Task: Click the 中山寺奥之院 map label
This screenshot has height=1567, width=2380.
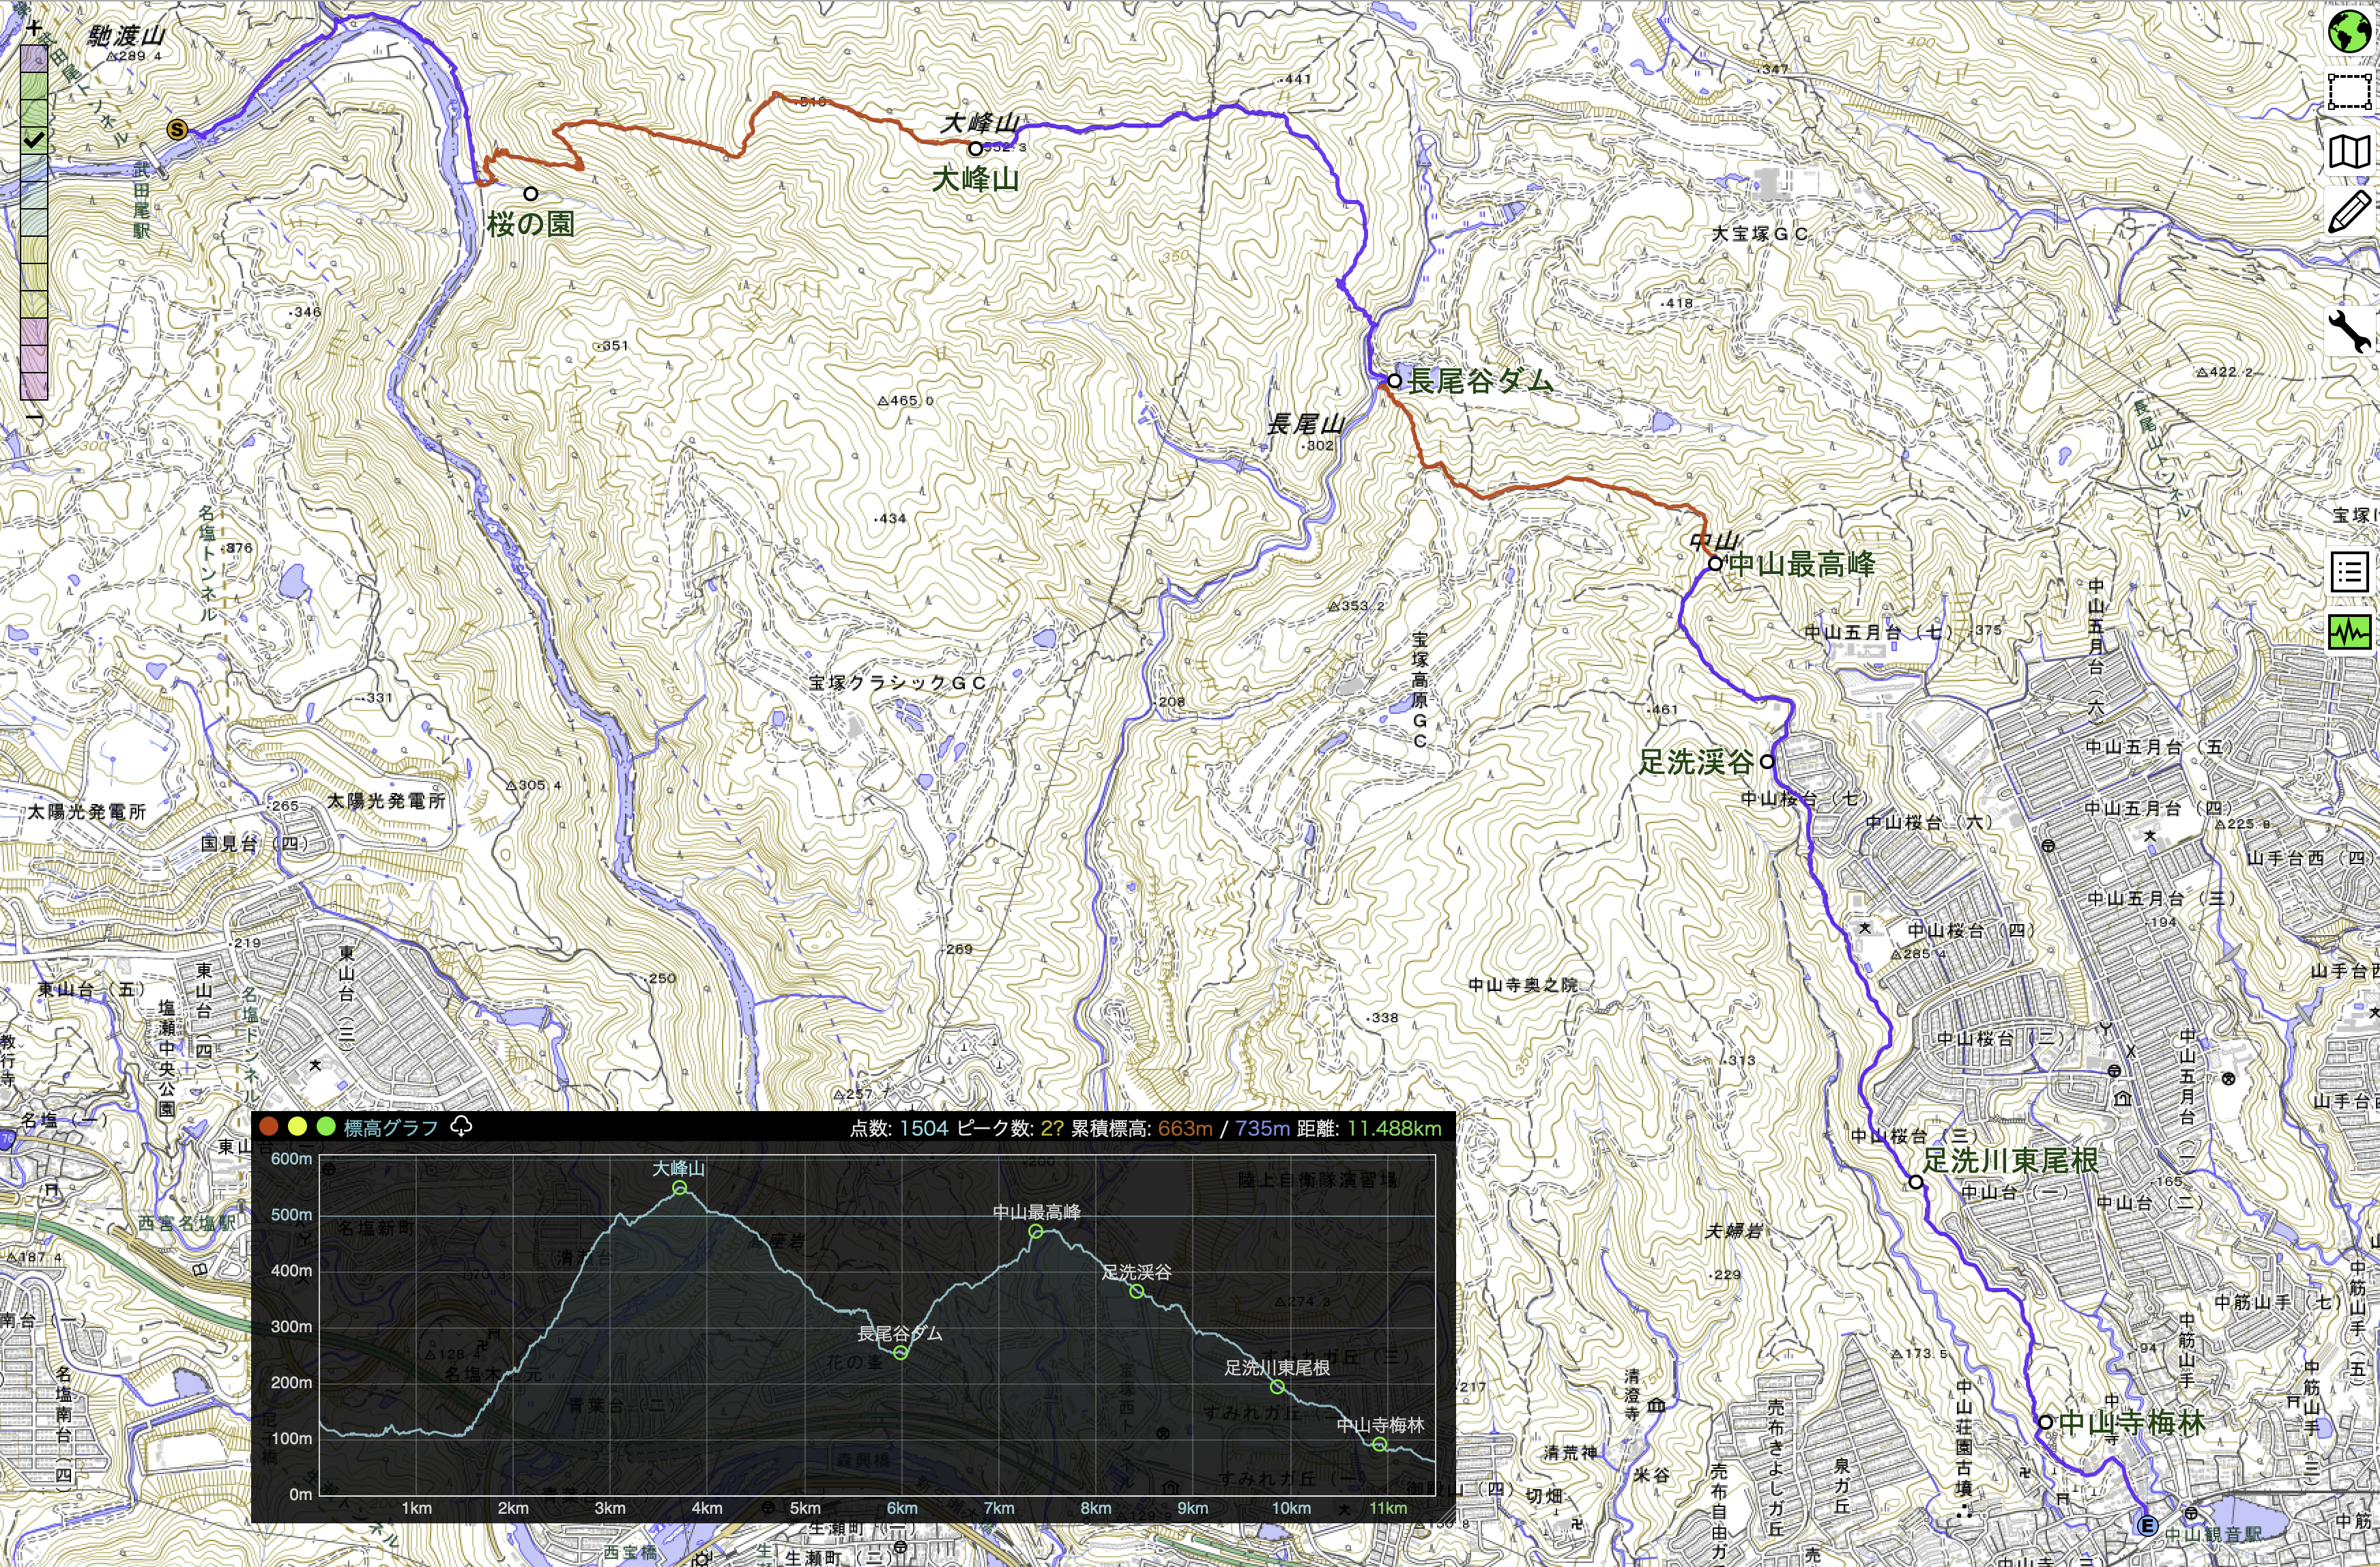Action: click(1523, 984)
